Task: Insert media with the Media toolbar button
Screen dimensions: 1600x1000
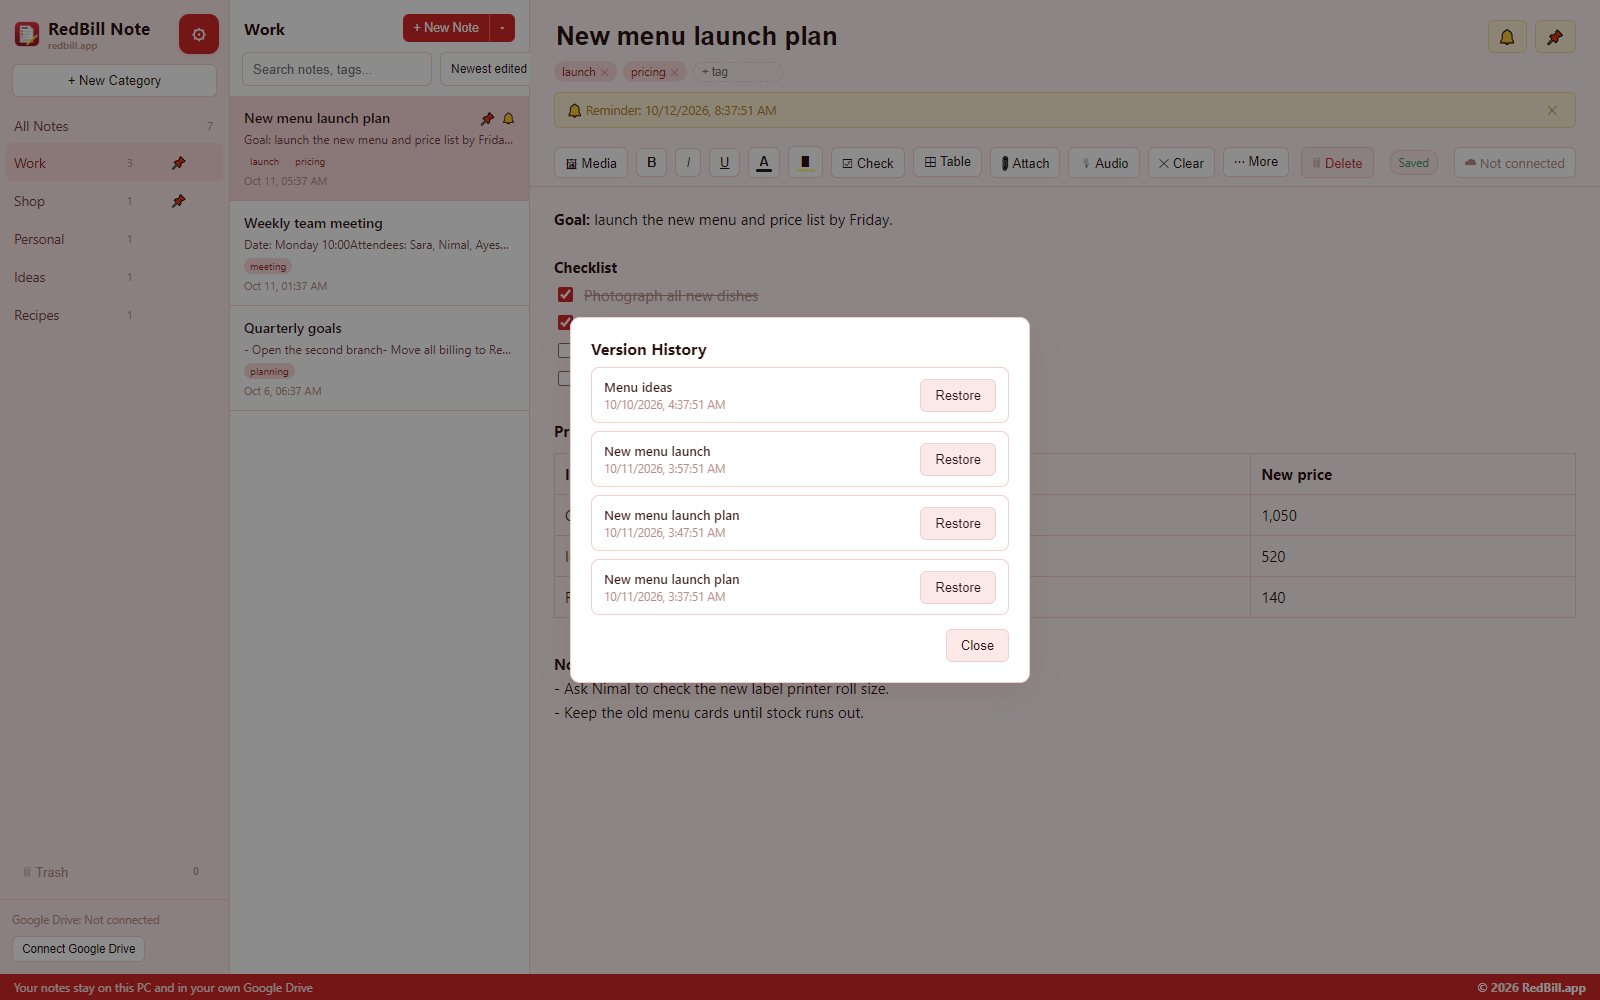Action: click(x=591, y=163)
